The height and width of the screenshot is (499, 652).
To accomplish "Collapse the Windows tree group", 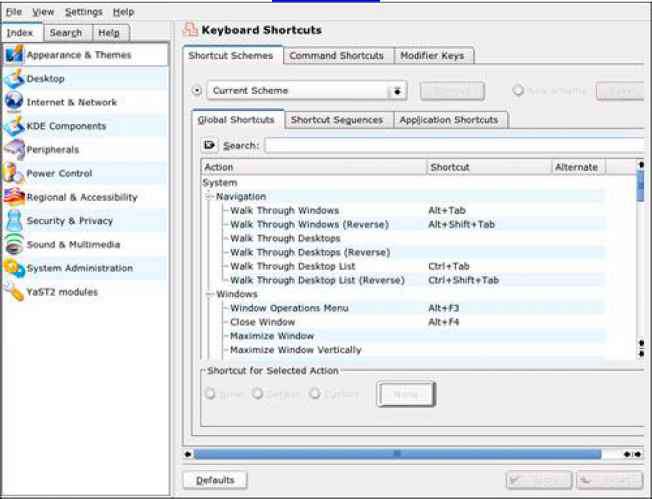I will pyautogui.click(x=210, y=295).
